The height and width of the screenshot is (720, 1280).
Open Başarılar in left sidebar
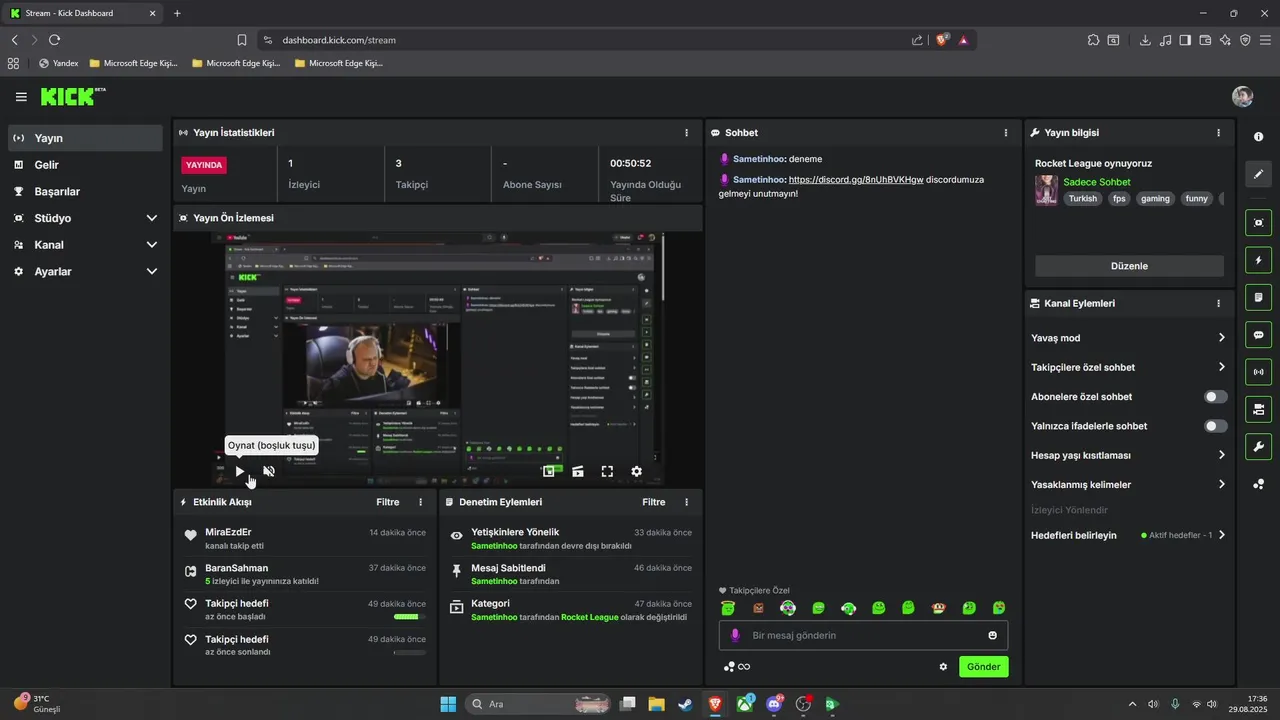point(85,191)
